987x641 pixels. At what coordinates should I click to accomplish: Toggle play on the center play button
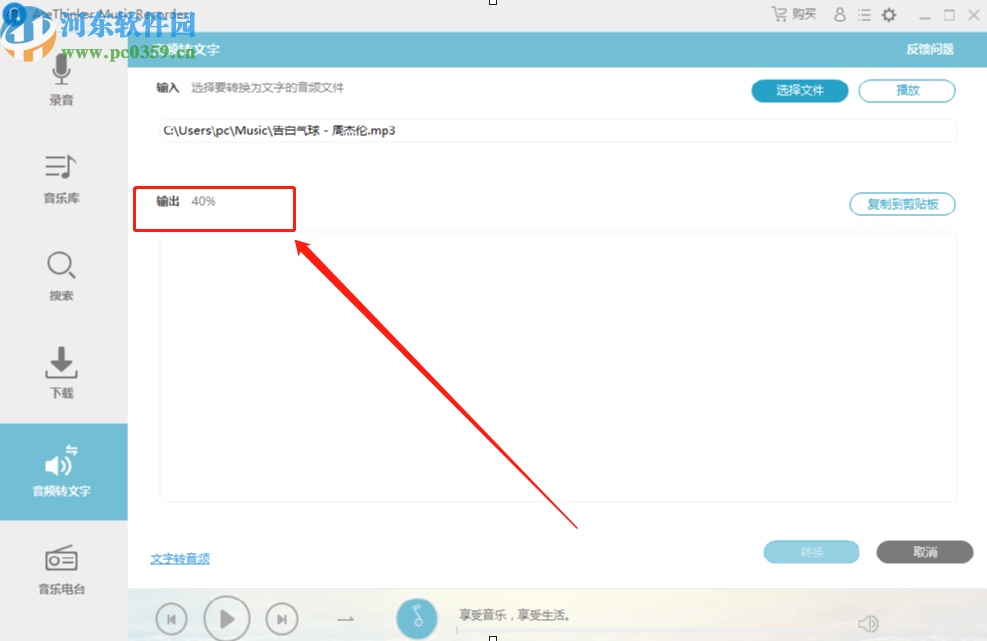pyautogui.click(x=226, y=618)
